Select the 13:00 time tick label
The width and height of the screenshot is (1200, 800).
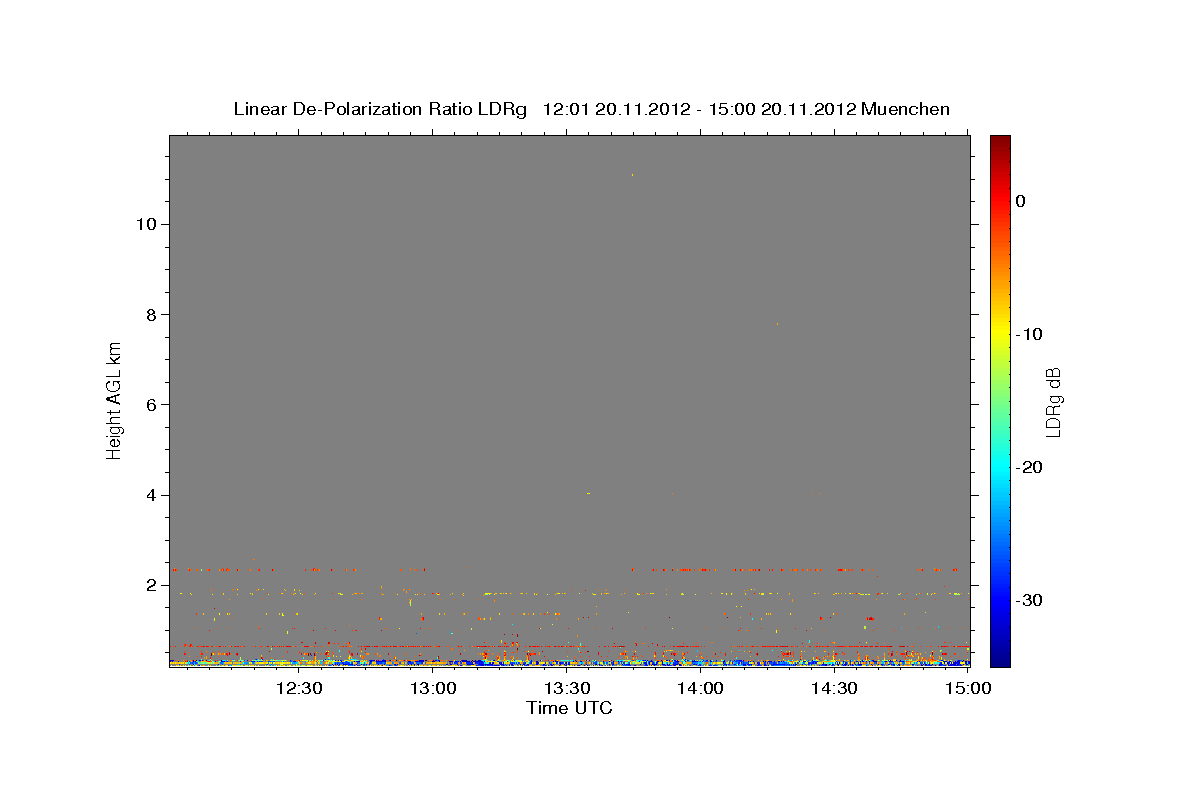click(x=432, y=688)
